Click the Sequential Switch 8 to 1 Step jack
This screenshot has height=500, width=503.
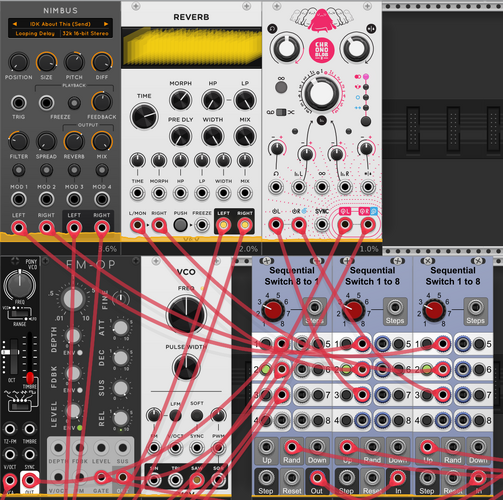266,478
